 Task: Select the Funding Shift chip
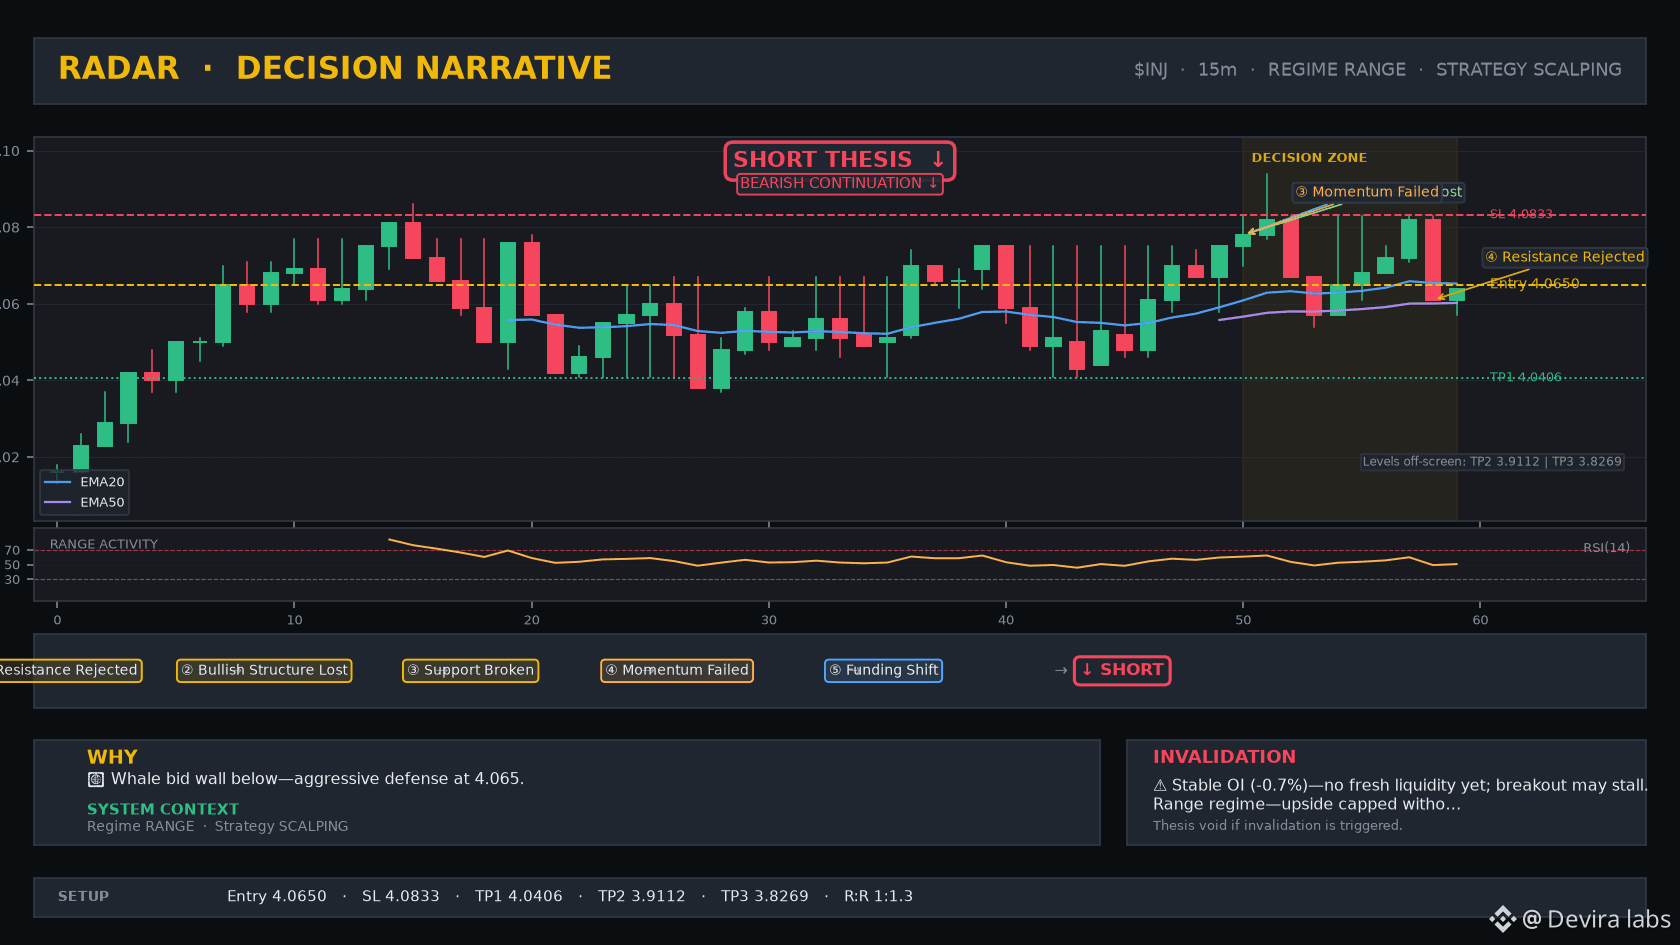click(883, 670)
